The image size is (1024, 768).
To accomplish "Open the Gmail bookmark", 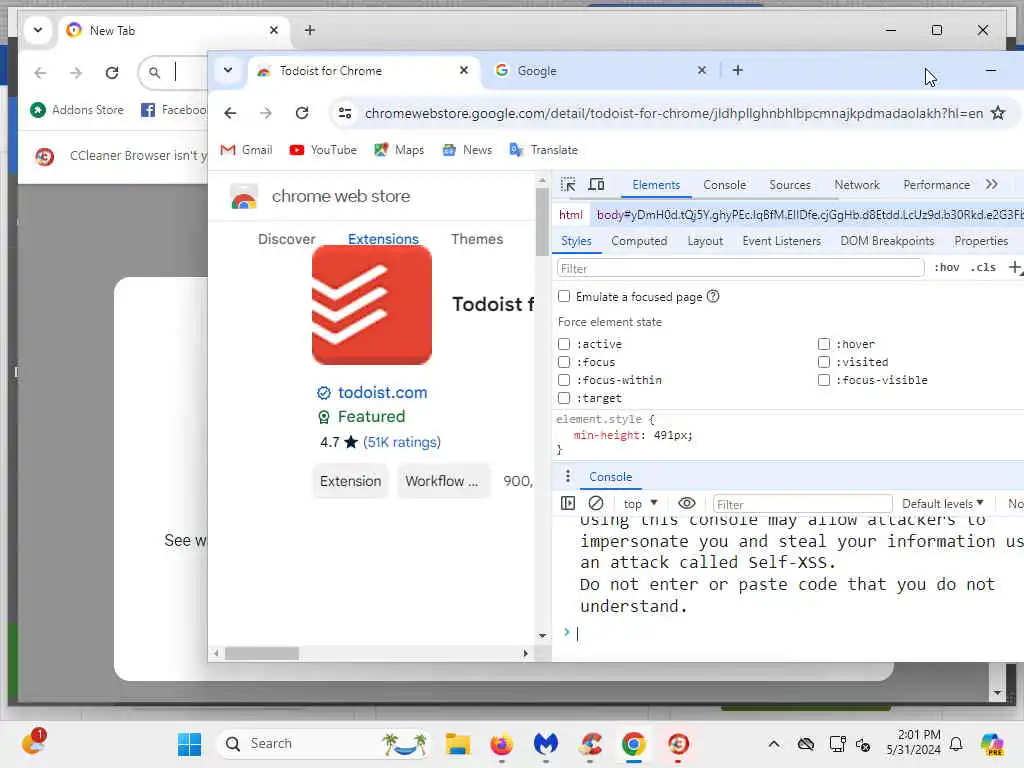I will (x=246, y=150).
